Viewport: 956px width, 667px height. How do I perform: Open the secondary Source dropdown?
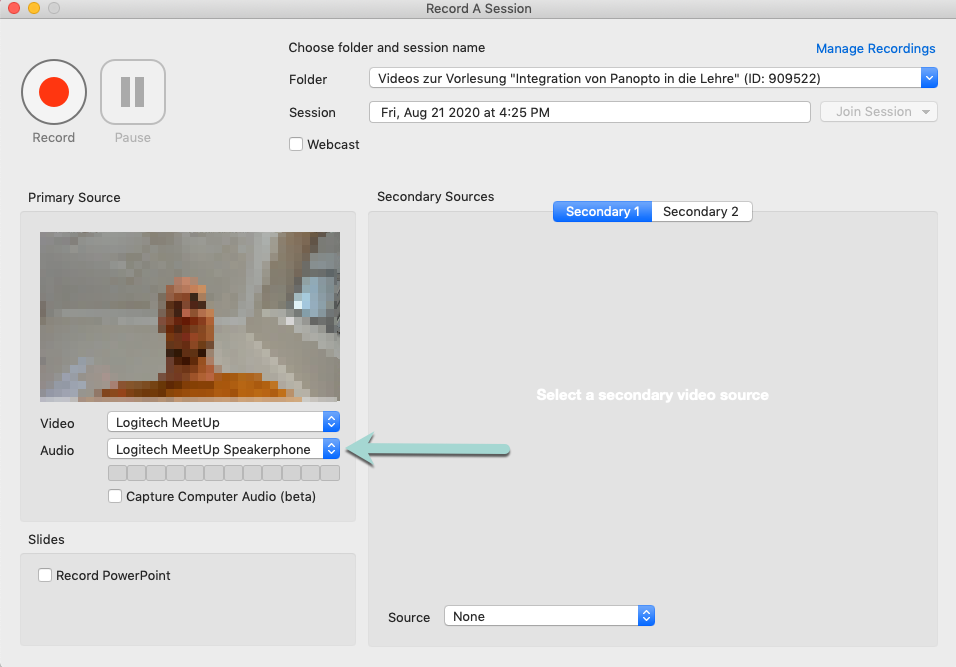pyautogui.click(x=548, y=616)
